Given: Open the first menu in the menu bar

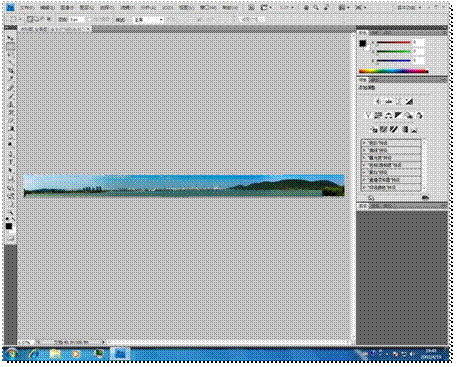Looking at the screenshot, I should pyautogui.click(x=27, y=7).
